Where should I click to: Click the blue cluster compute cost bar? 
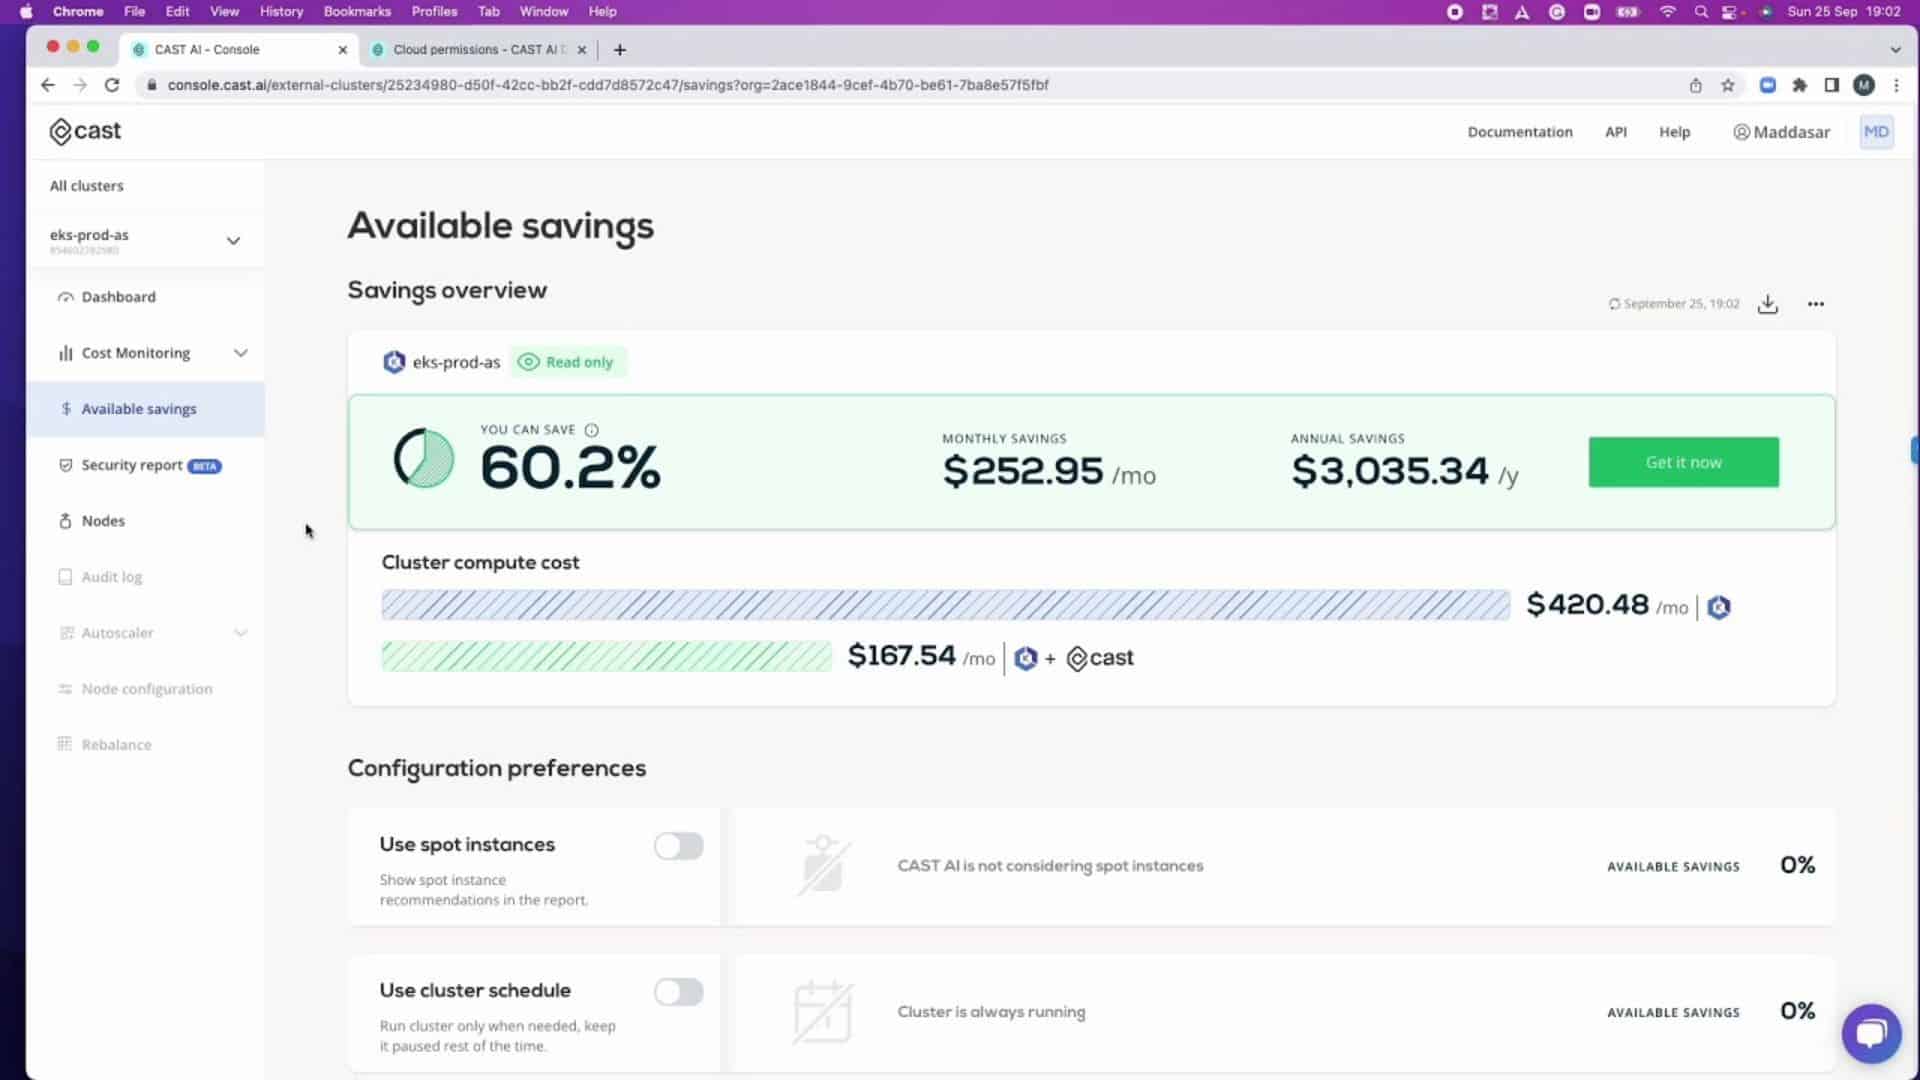(x=945, y=605)
